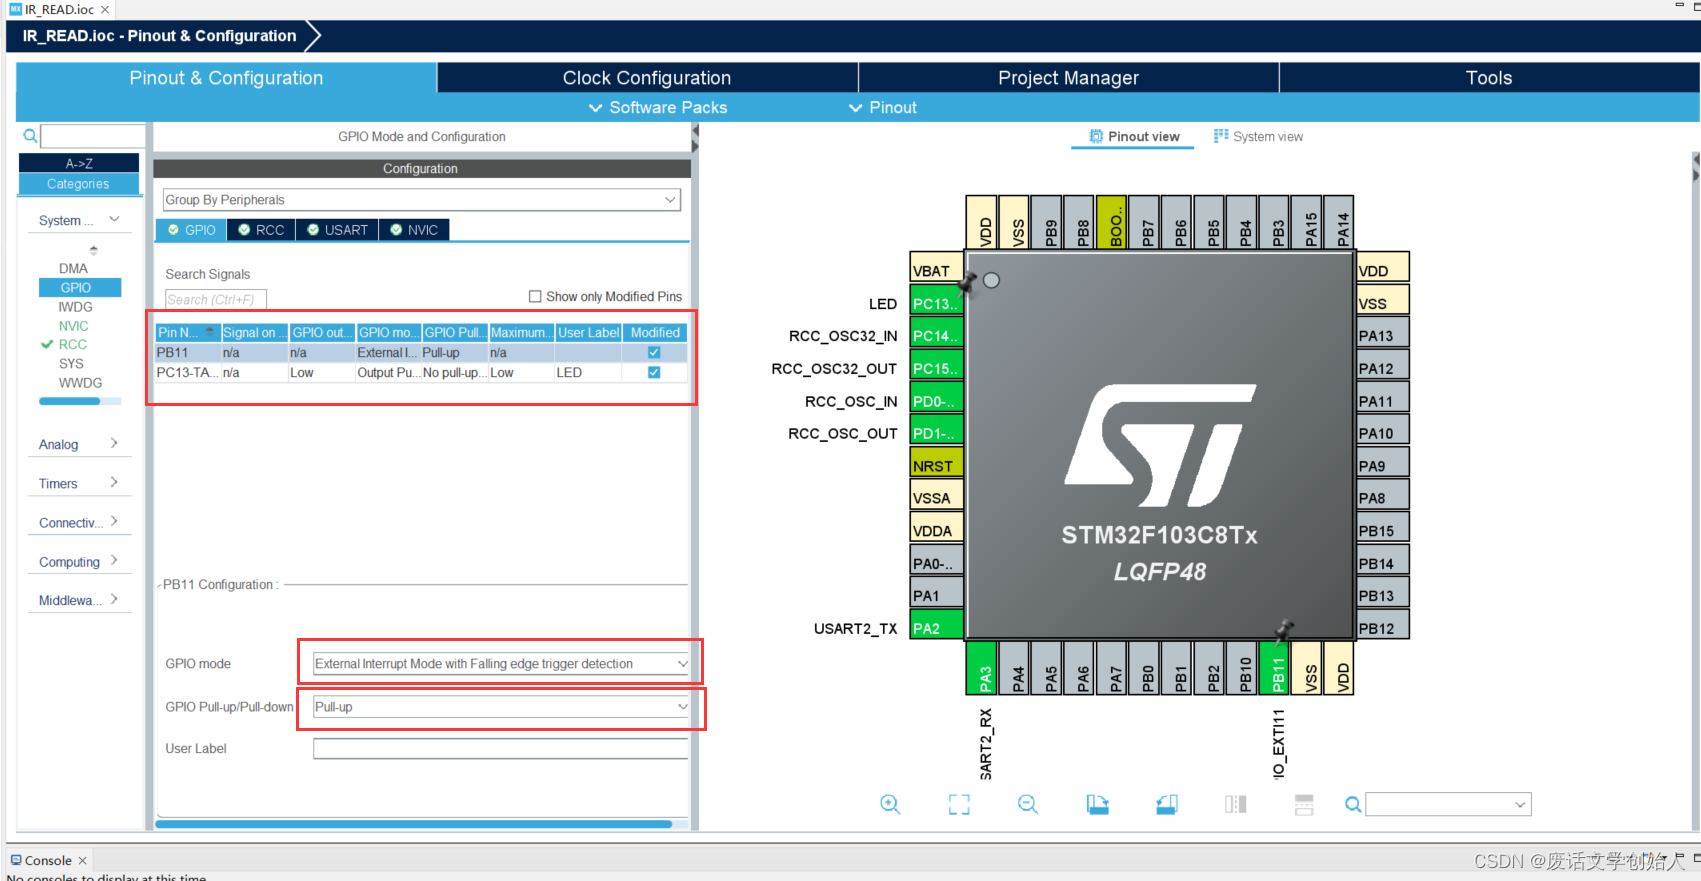Image resolution: width=1701 pixels, height=881 pixels.
Task: Toggle Modified checkbox for PB11 row
Action: click(x=654, y=352)
